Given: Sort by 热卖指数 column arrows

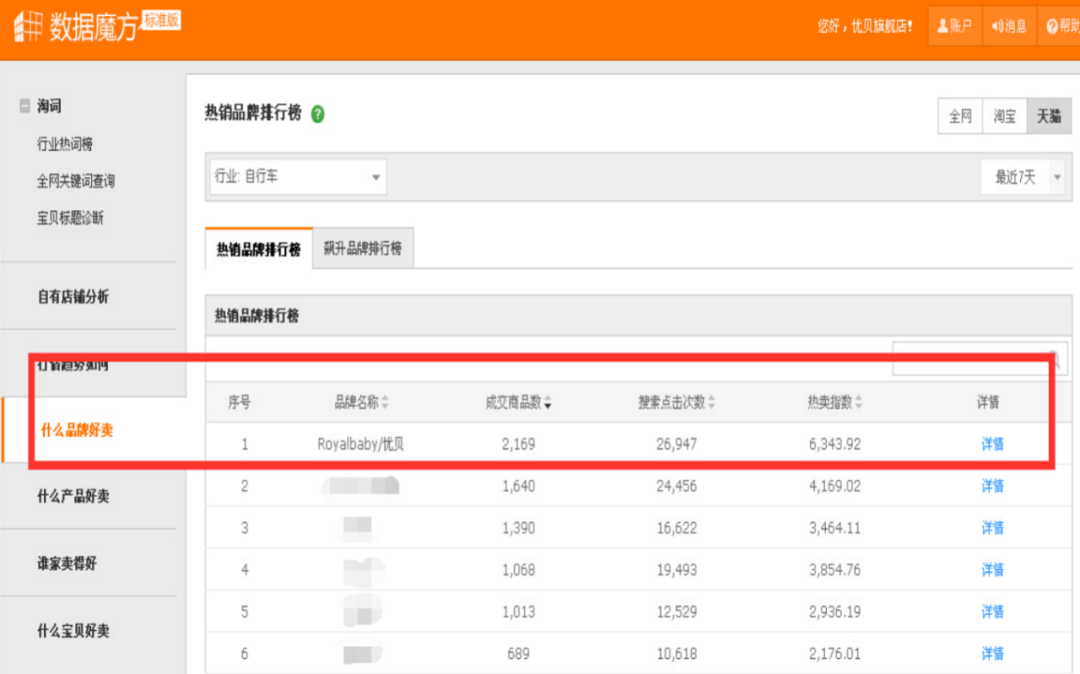Looking at the screenshot, I should tap(859, 402).
